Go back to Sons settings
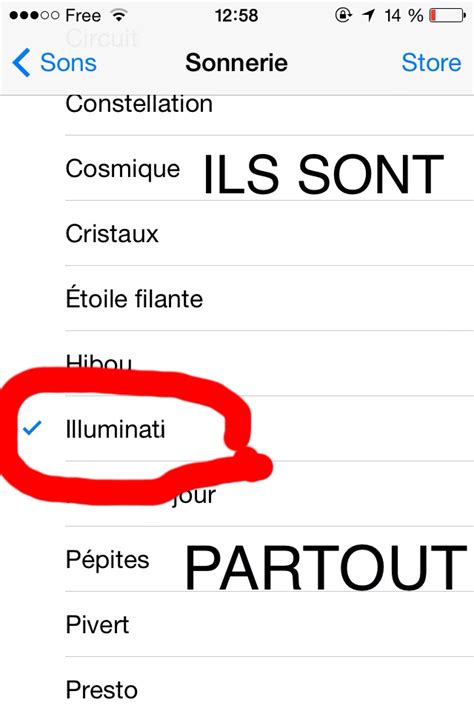 (x=54, y=63)
